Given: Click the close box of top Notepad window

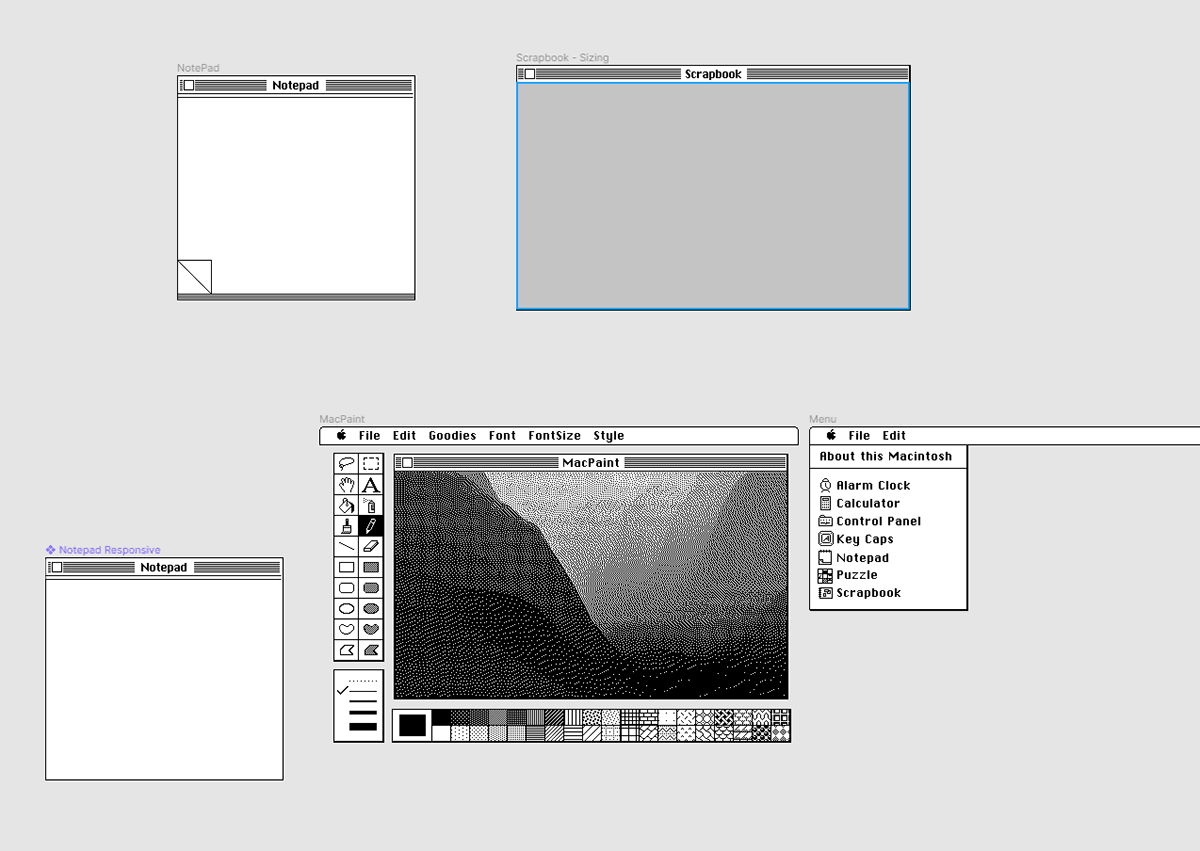Looking at the screenshot, I should 189,85.
